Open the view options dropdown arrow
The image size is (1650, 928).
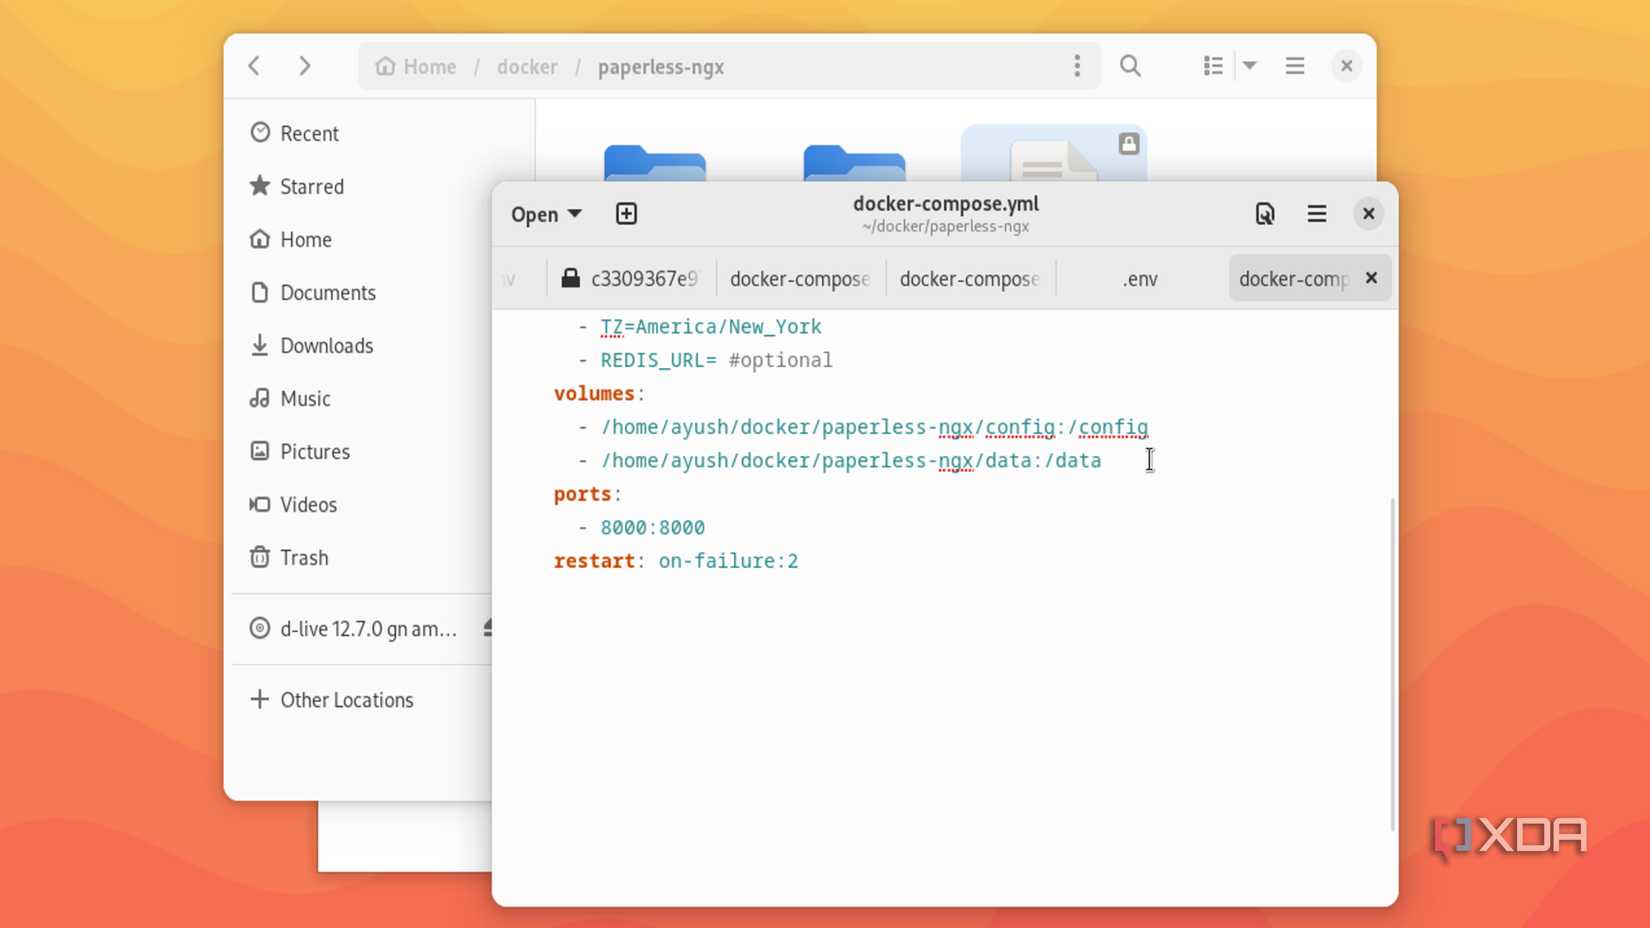tap(1250, 65)
